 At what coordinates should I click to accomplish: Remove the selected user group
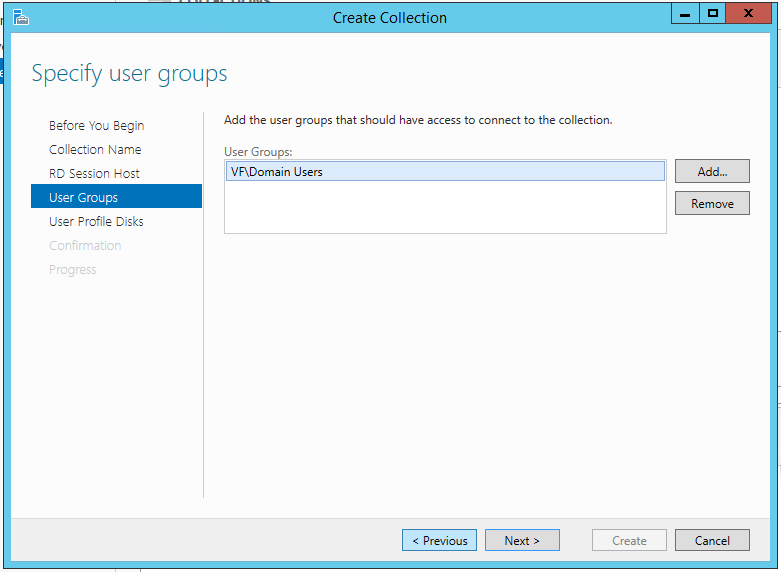tap(712, 204)
